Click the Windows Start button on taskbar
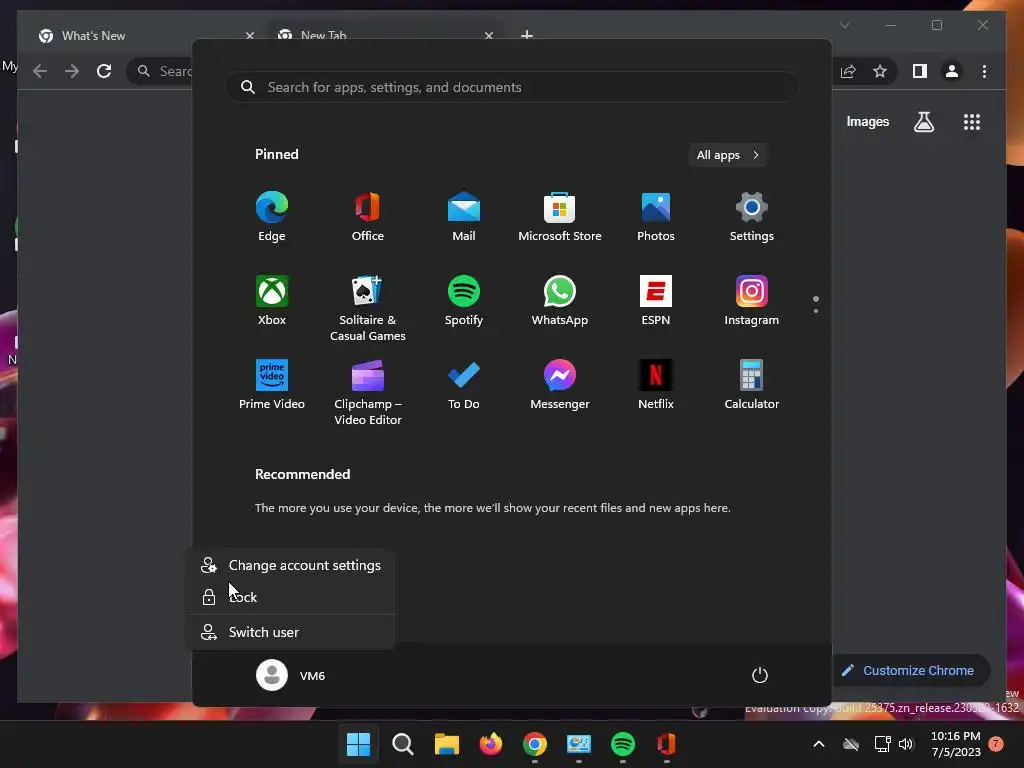Viewport: 1024px width, 768px height. click(x=358, y=744)
